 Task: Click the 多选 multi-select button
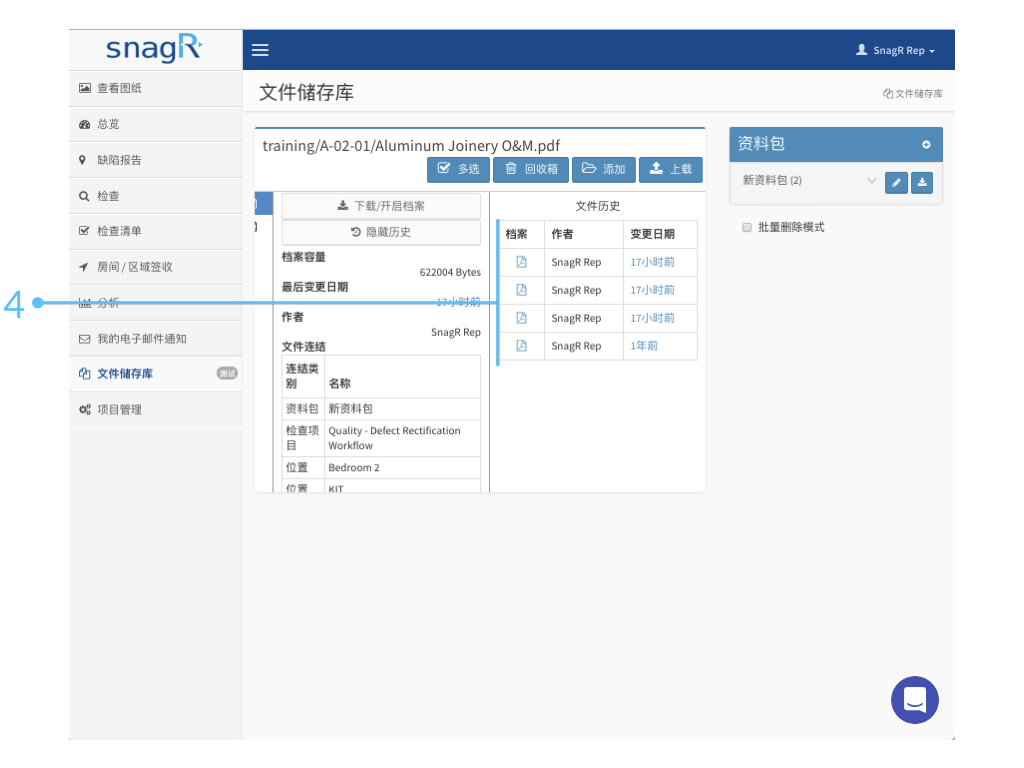coord(458,169)
